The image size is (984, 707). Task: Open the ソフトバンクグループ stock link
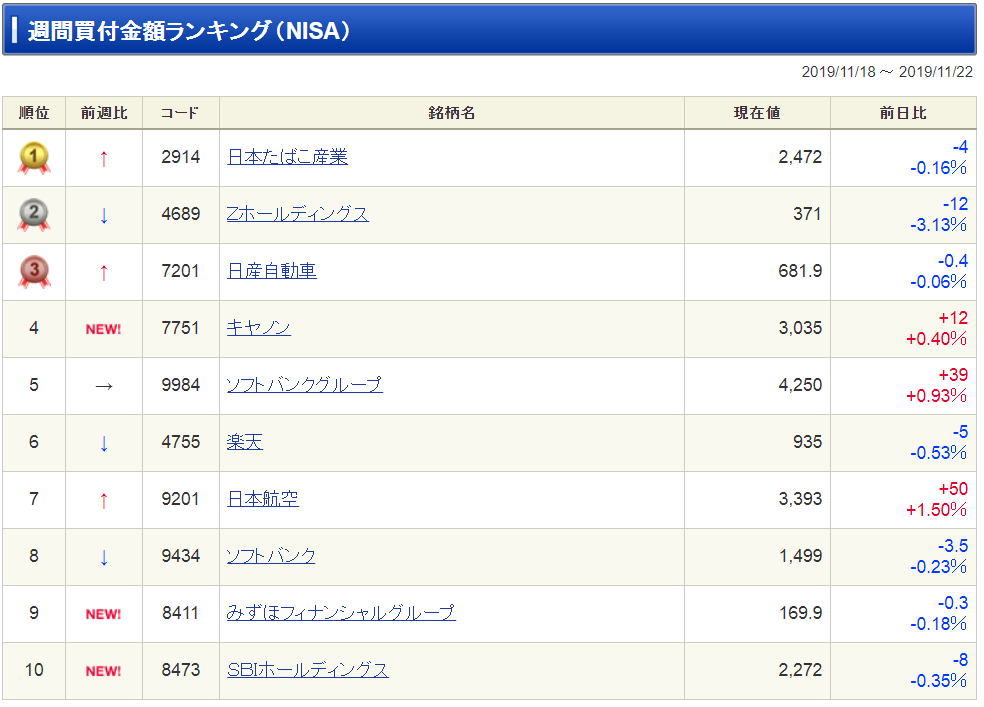point(304,385)
